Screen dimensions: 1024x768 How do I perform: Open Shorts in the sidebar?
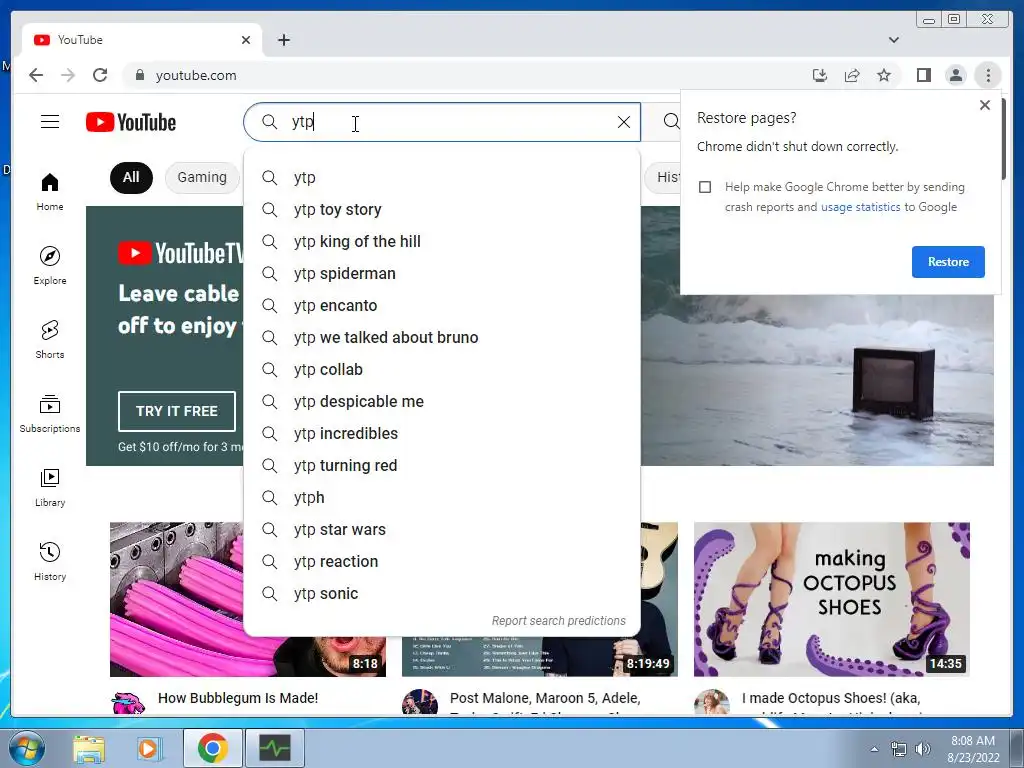coord(50,340)
